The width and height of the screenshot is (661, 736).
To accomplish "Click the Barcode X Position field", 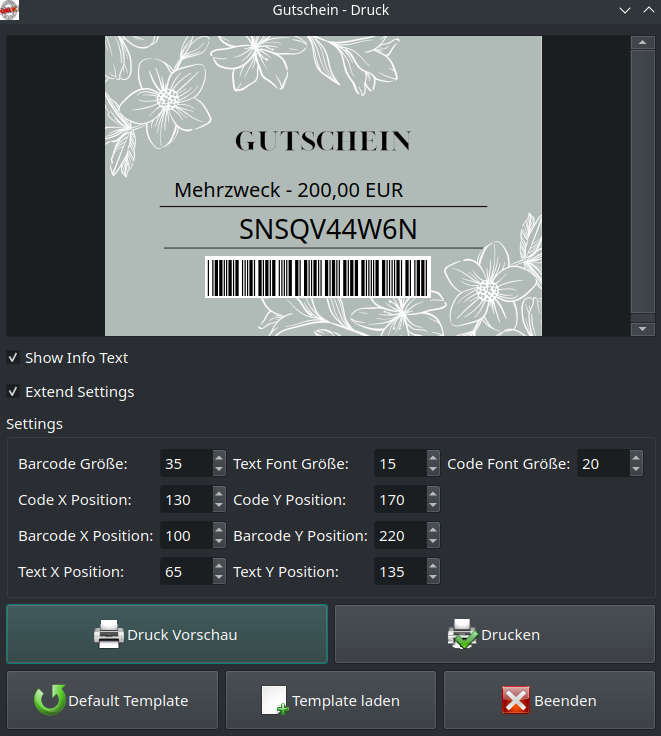I will click(186, 536).
